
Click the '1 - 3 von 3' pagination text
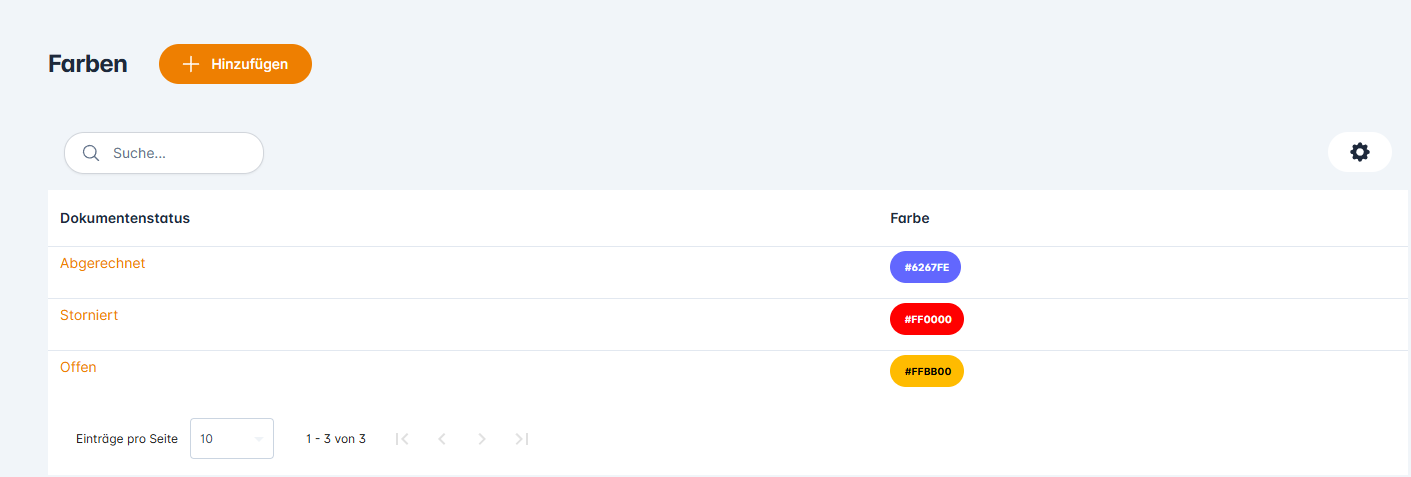click(x=335, y=439)
